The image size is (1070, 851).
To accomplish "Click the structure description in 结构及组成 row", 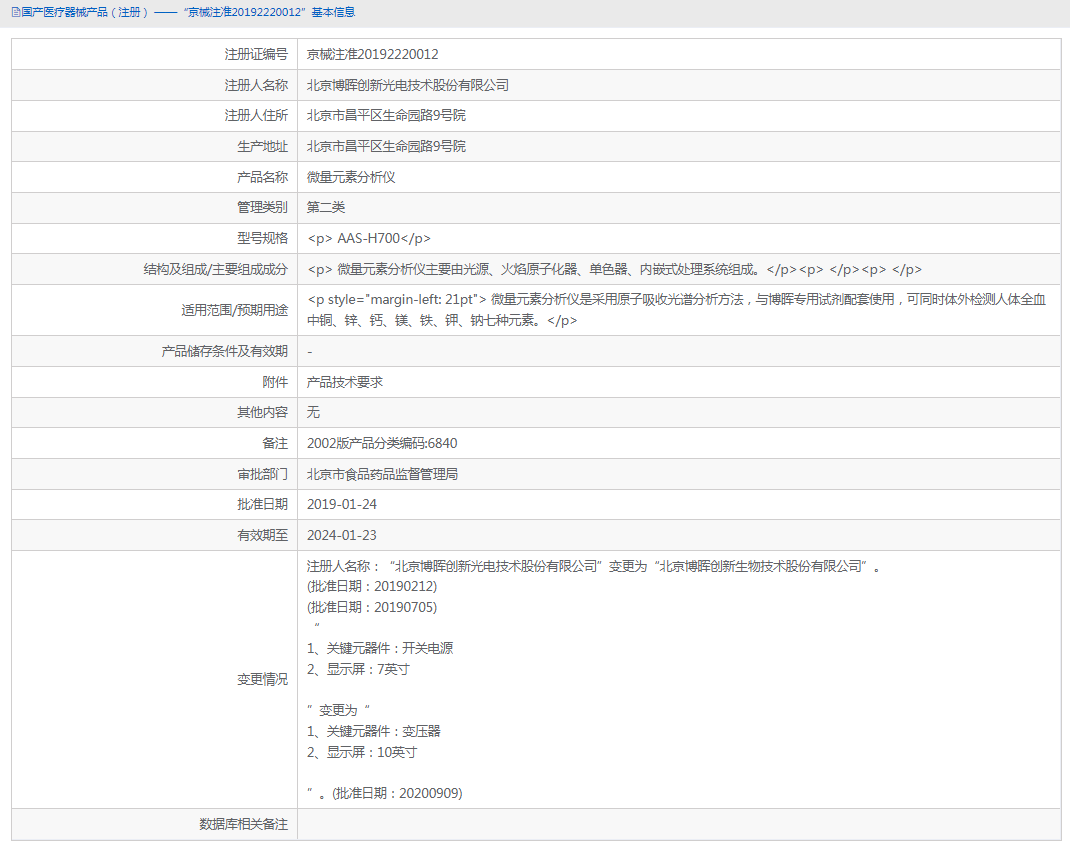I will click(614, 270).
